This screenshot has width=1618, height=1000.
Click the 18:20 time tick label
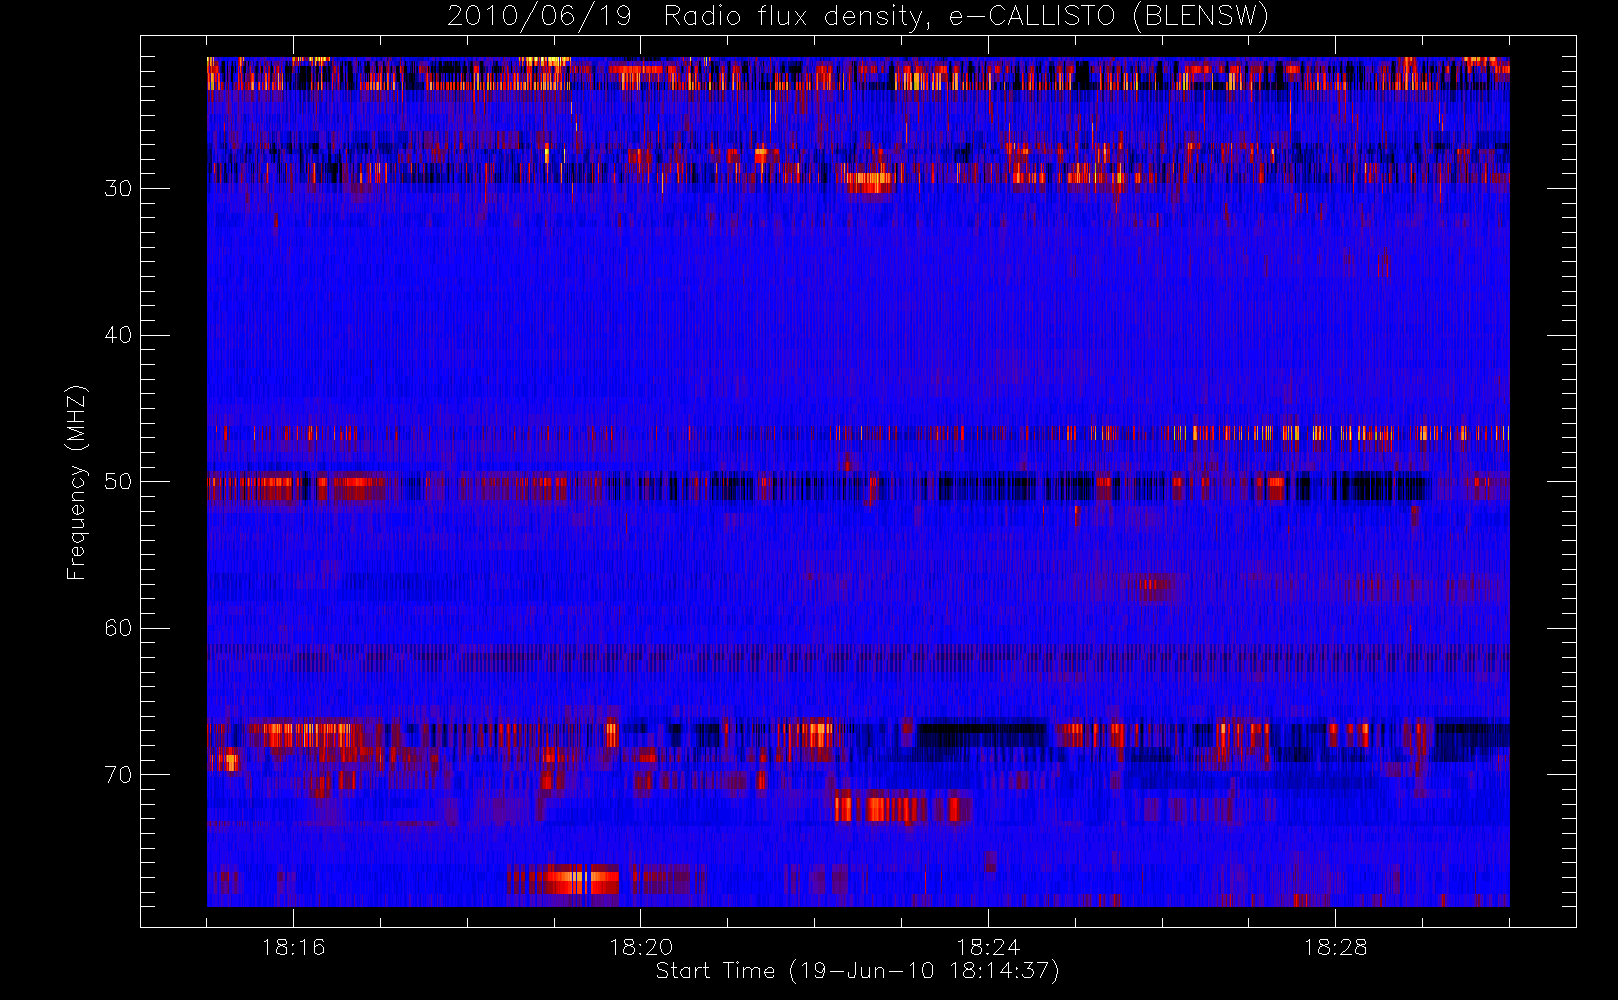coord(640,947)
